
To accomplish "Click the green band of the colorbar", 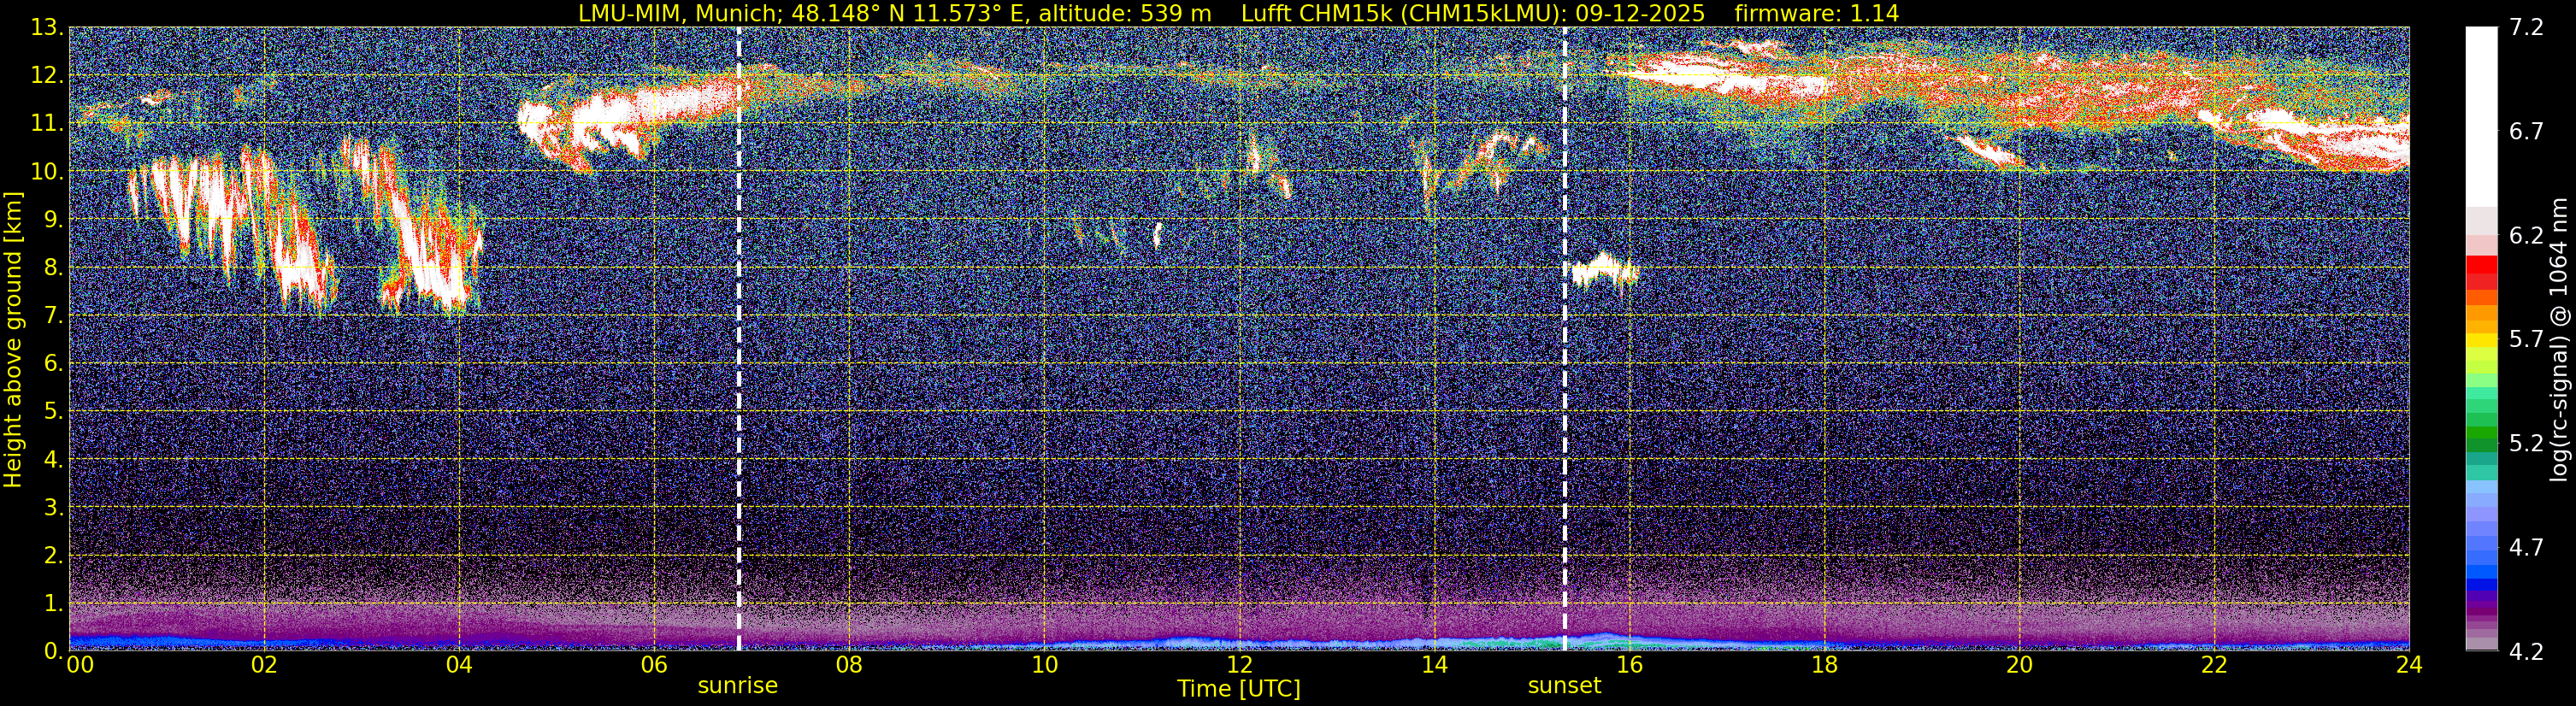I will click(x=2481, y=435).
